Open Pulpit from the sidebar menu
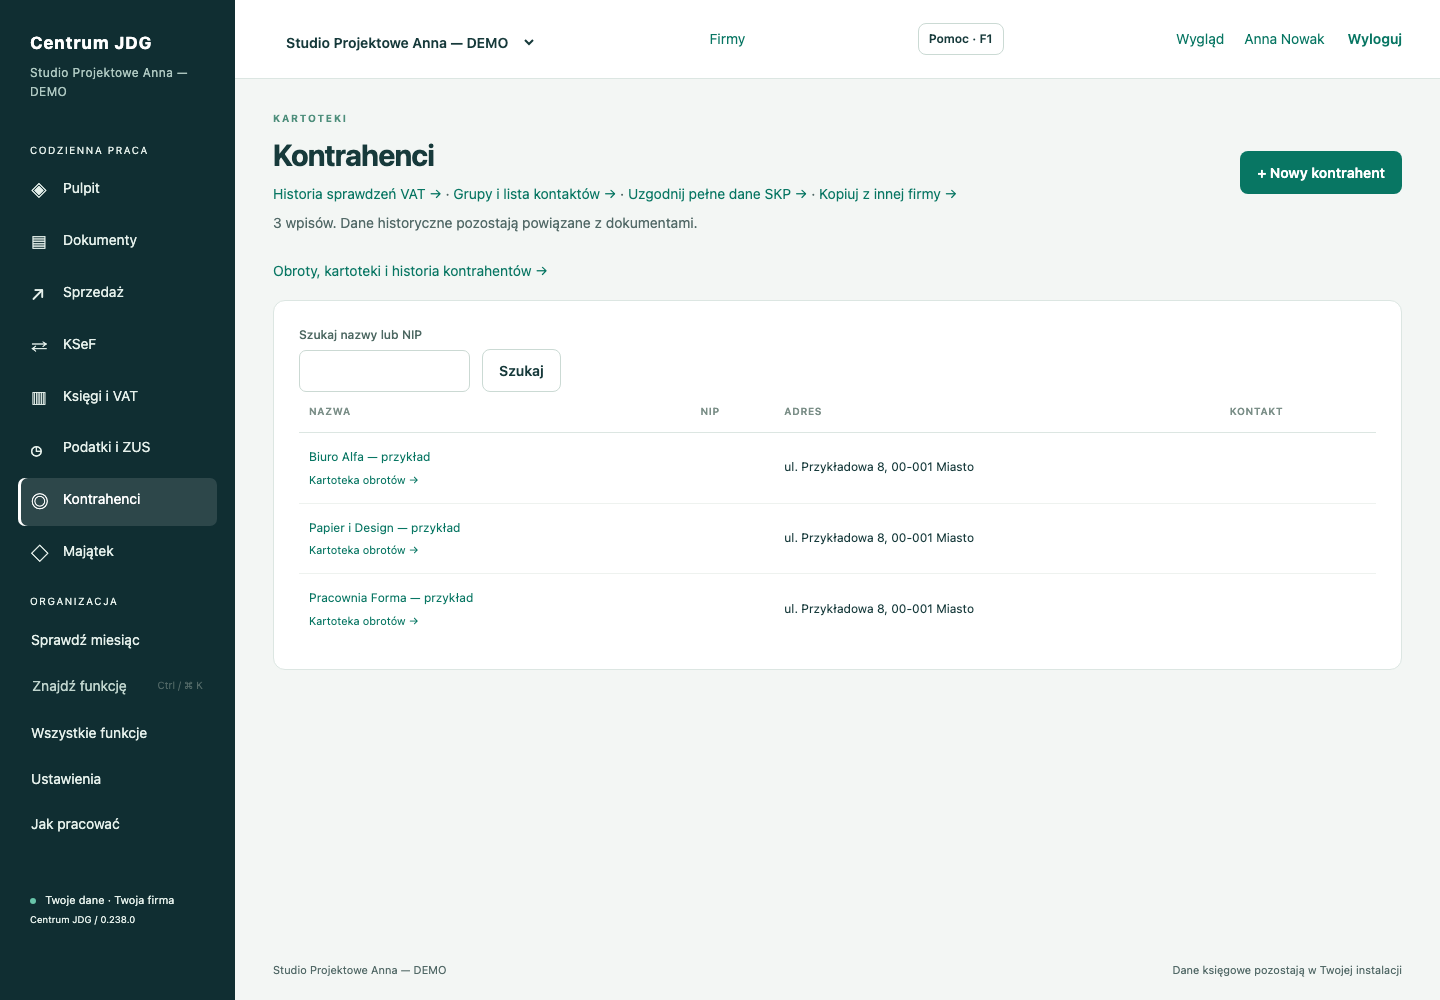Screen dimensions: 1440x1000 point(118,189)
